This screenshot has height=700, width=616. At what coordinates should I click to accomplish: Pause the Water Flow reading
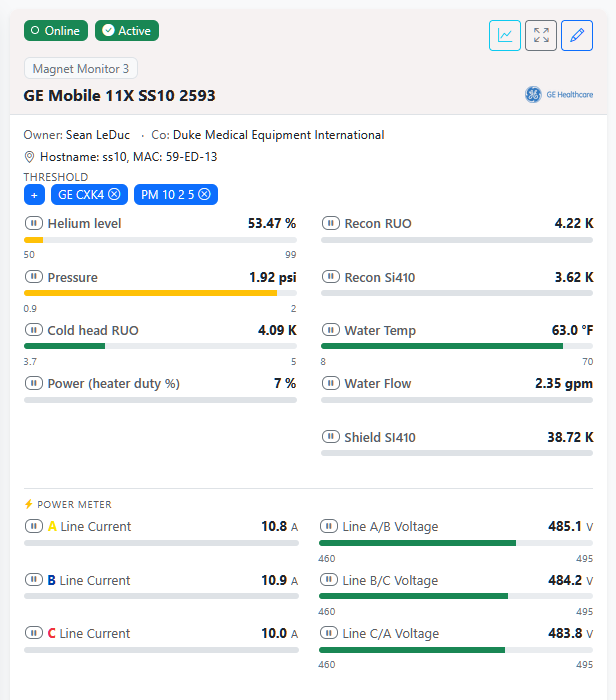point(331,383)
